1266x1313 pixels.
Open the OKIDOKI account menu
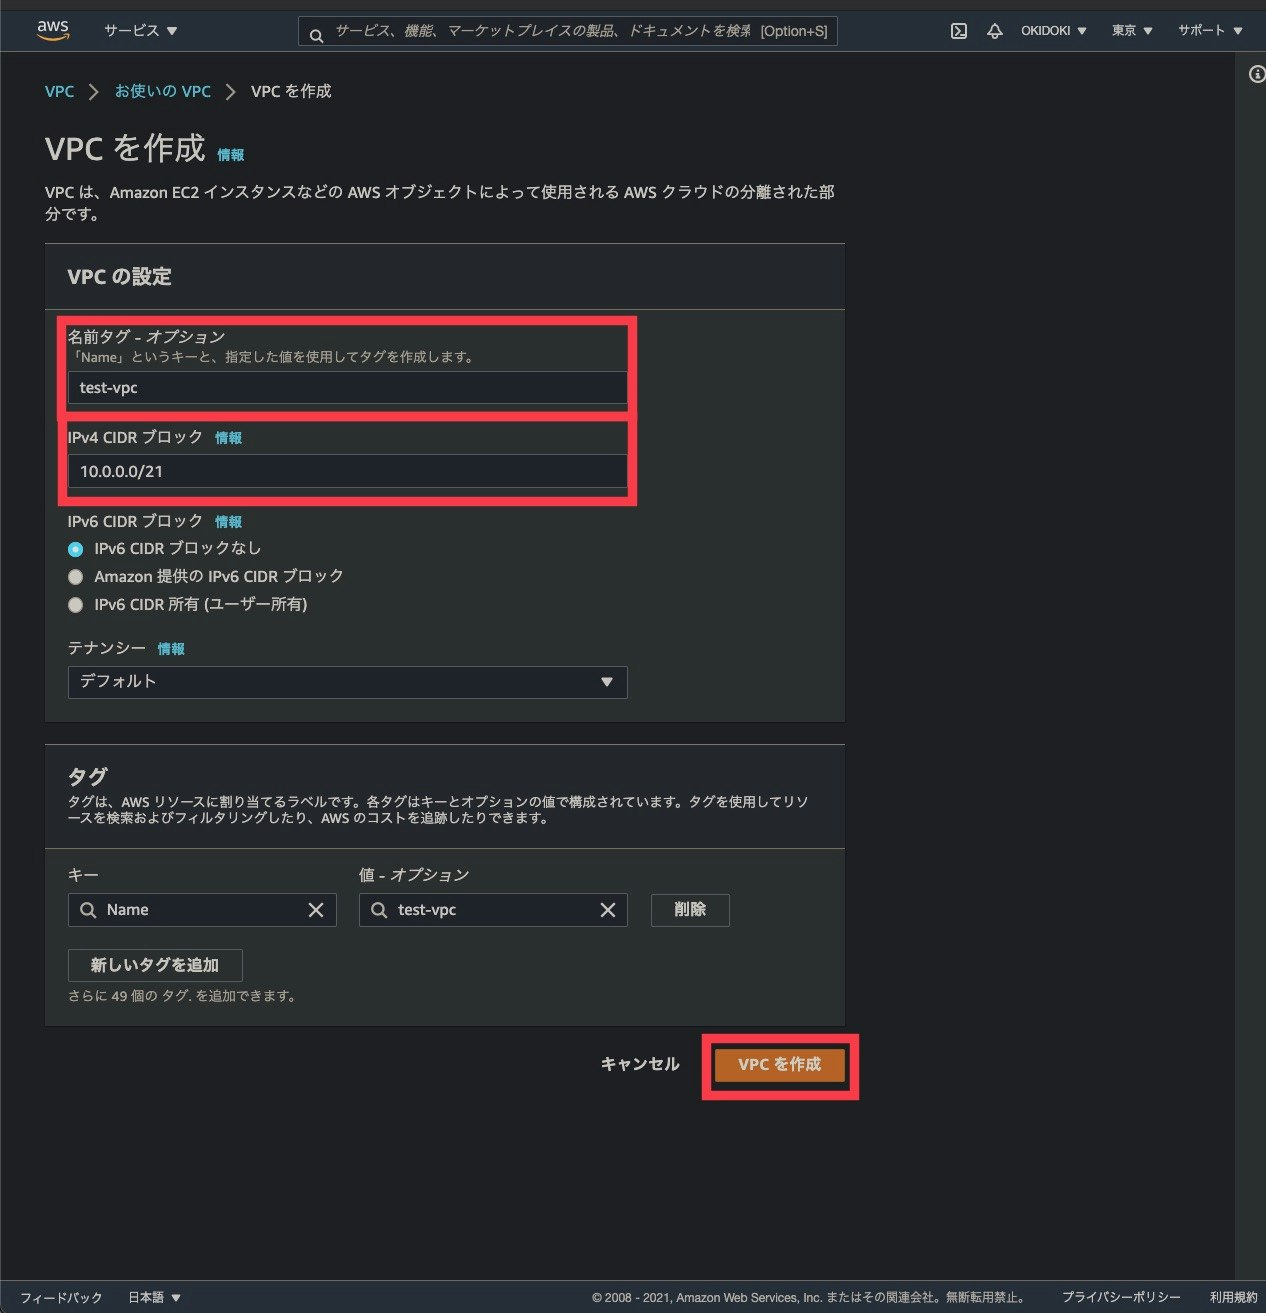1053,31
